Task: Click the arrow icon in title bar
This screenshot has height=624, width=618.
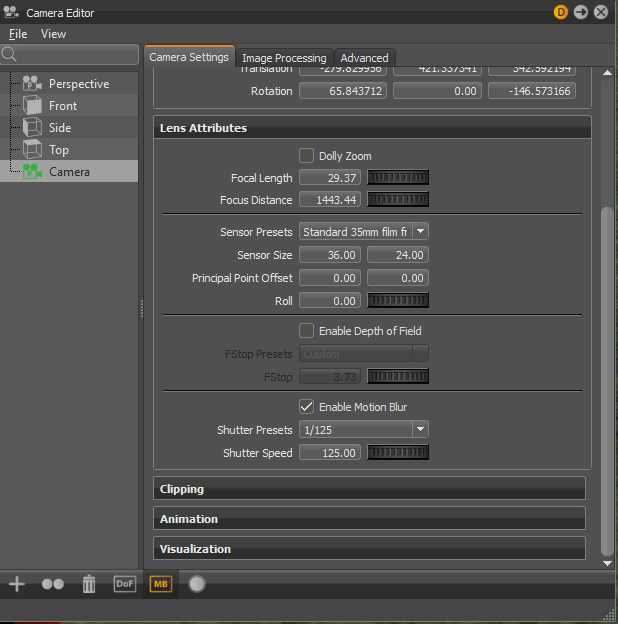Action: coord(581,12)
